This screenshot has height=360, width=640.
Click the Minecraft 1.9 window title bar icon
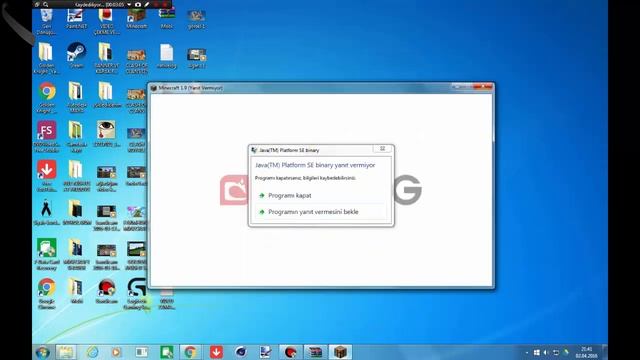pyautogui.click(x=153, y=88)
